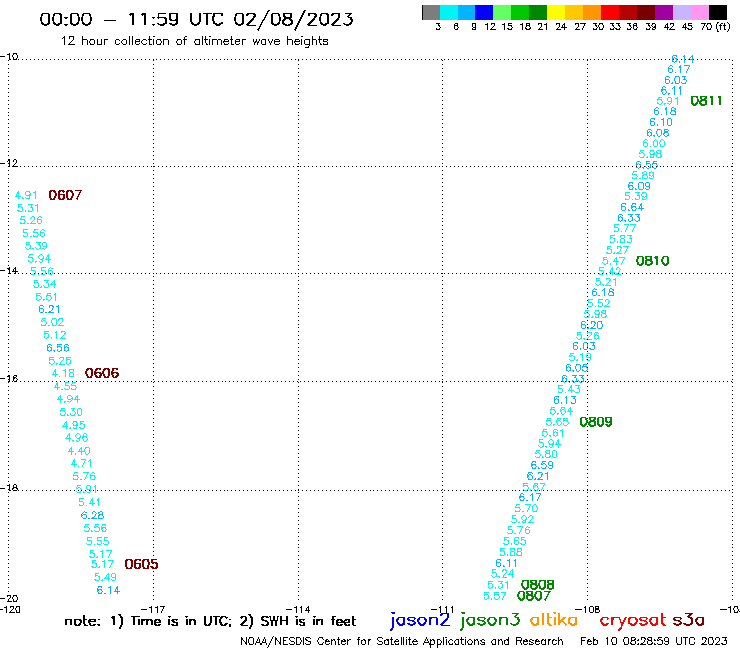This screenshot has width=740, height=650.
Task: Click the pure blue swatch above legend label 12
Action: (484, 12)
